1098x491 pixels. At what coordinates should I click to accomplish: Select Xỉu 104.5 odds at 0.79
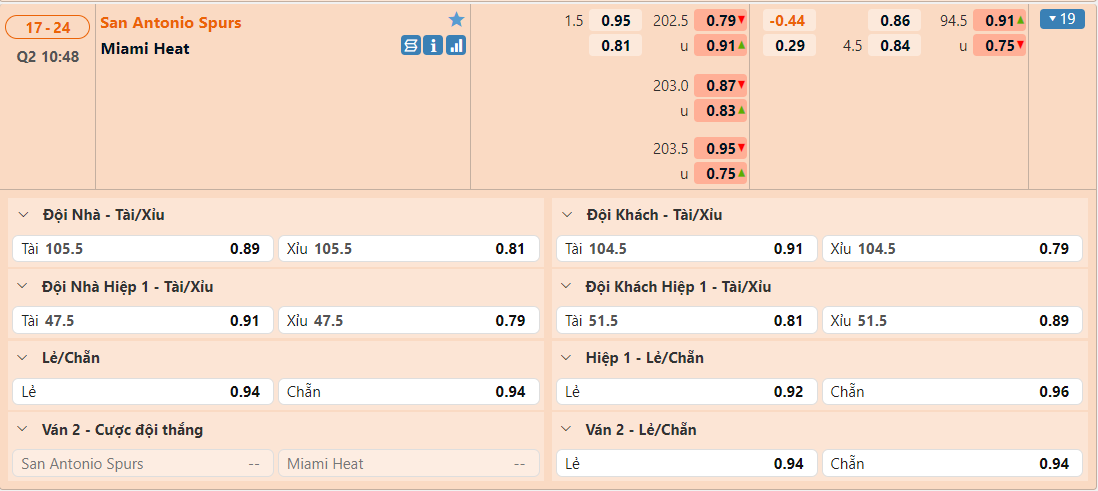[x=951, y=249]
